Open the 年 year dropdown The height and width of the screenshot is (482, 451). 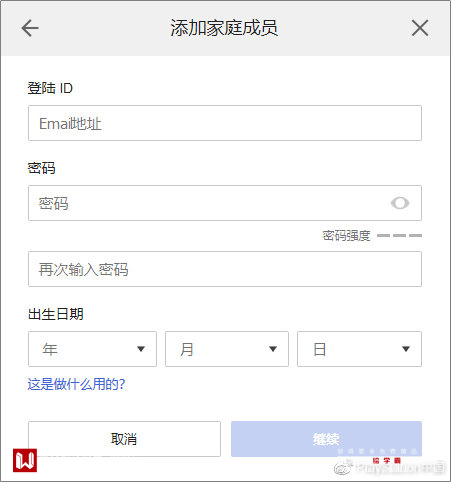pyautogui.click(x=92, y=349)
